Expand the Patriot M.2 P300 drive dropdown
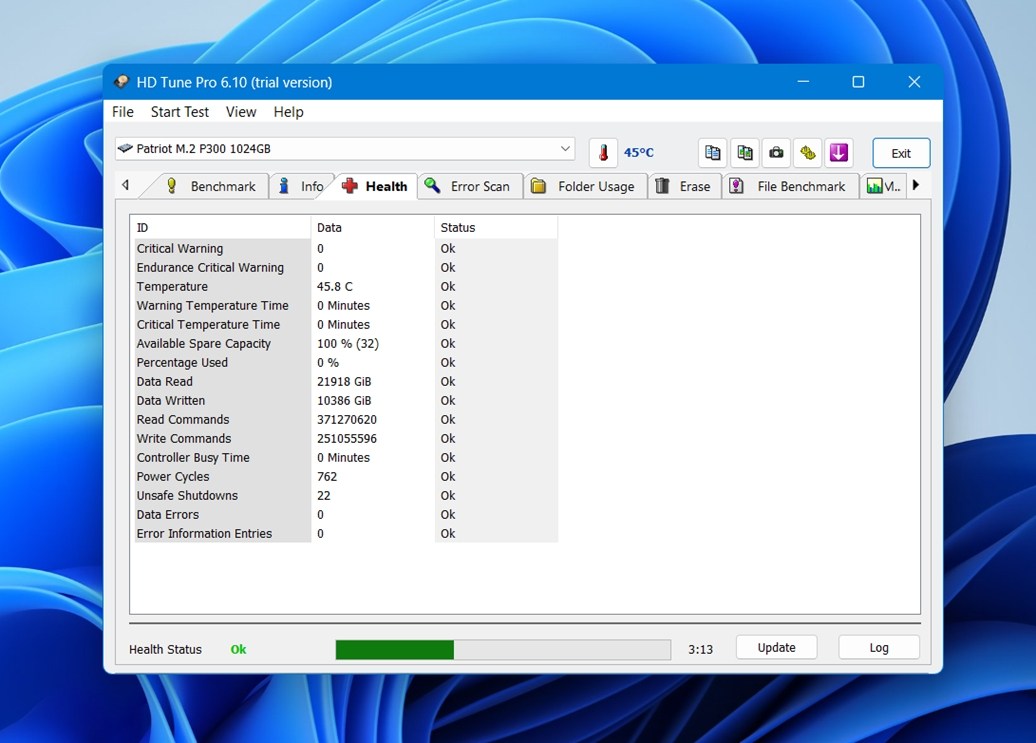The width and height of the screenshot is (1036, 743). pyautogui.click(x=565, y=149)
